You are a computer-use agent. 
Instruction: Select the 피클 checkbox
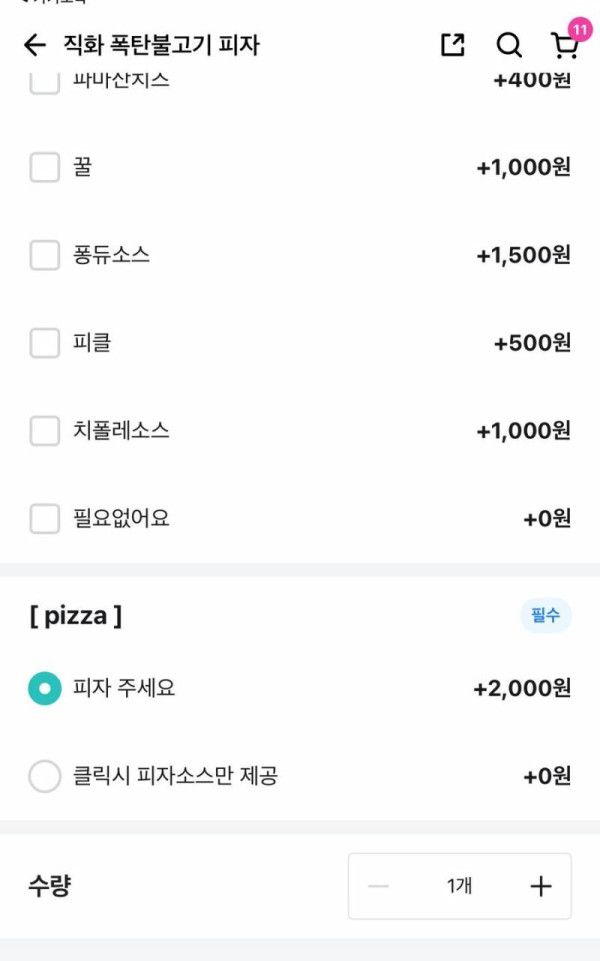(43, 343)
